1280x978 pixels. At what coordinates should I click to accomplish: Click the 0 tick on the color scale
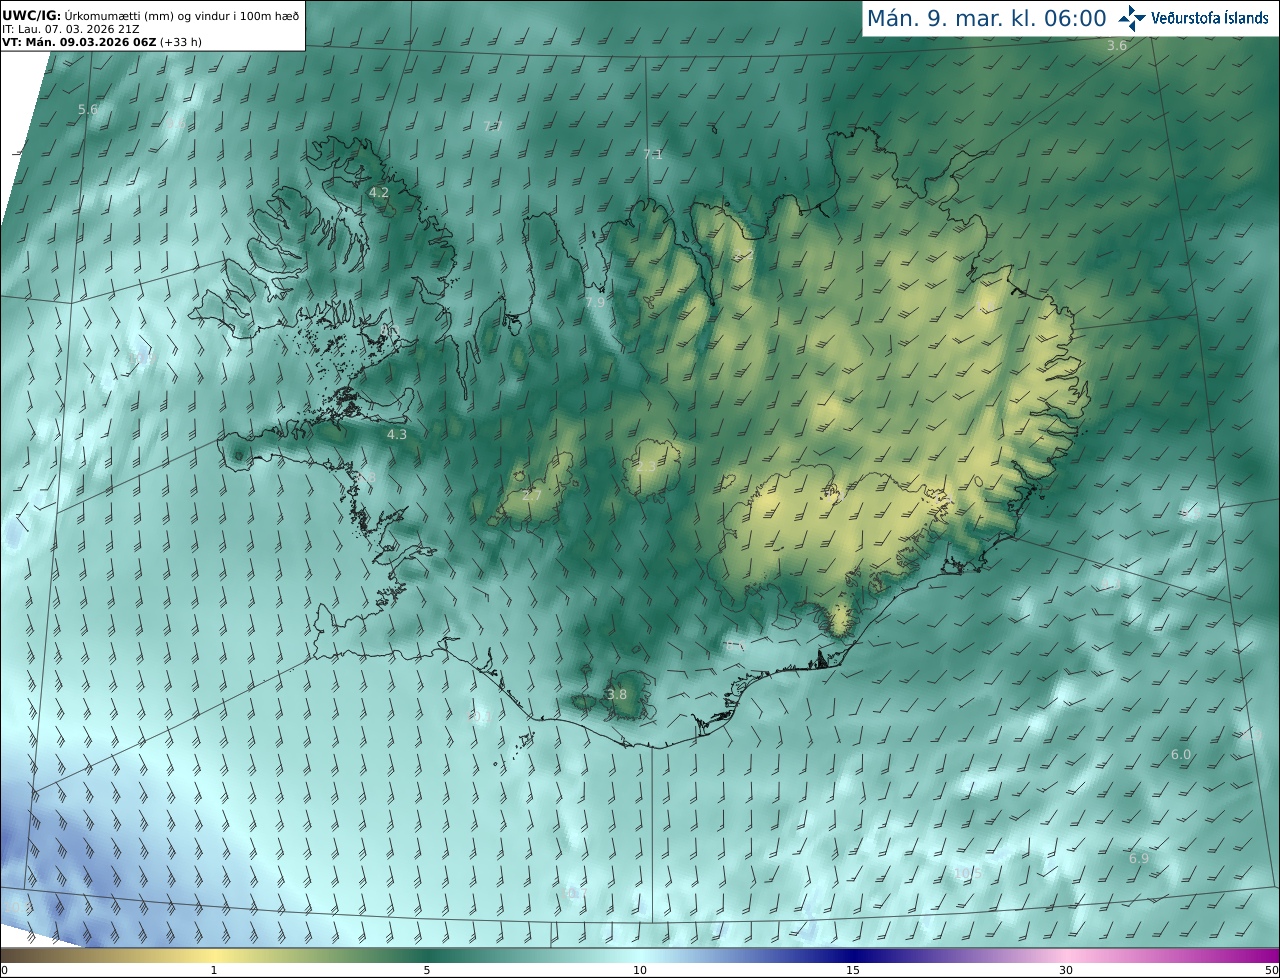4,971
